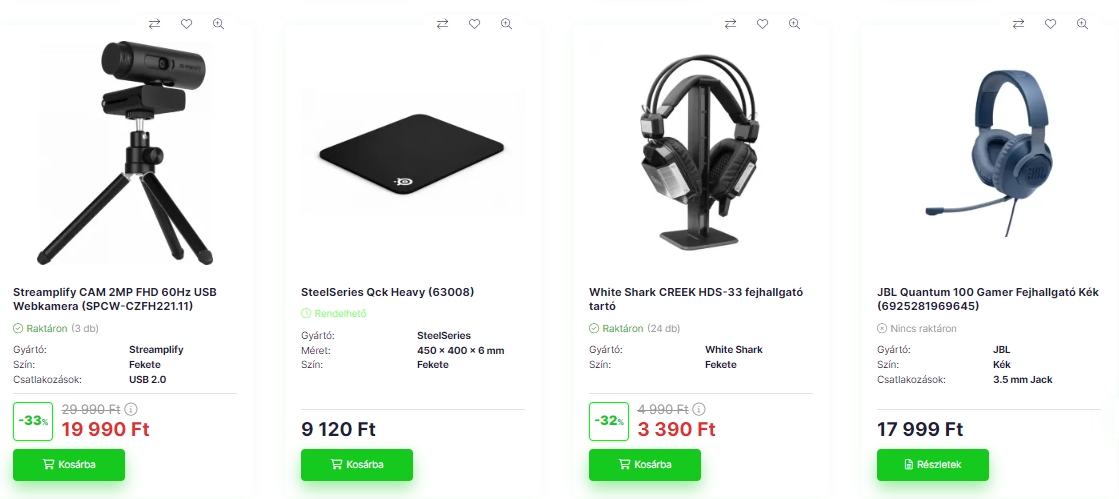
Task: Zoom Streamplify webcam product image
Action: [x=218, y=24]
